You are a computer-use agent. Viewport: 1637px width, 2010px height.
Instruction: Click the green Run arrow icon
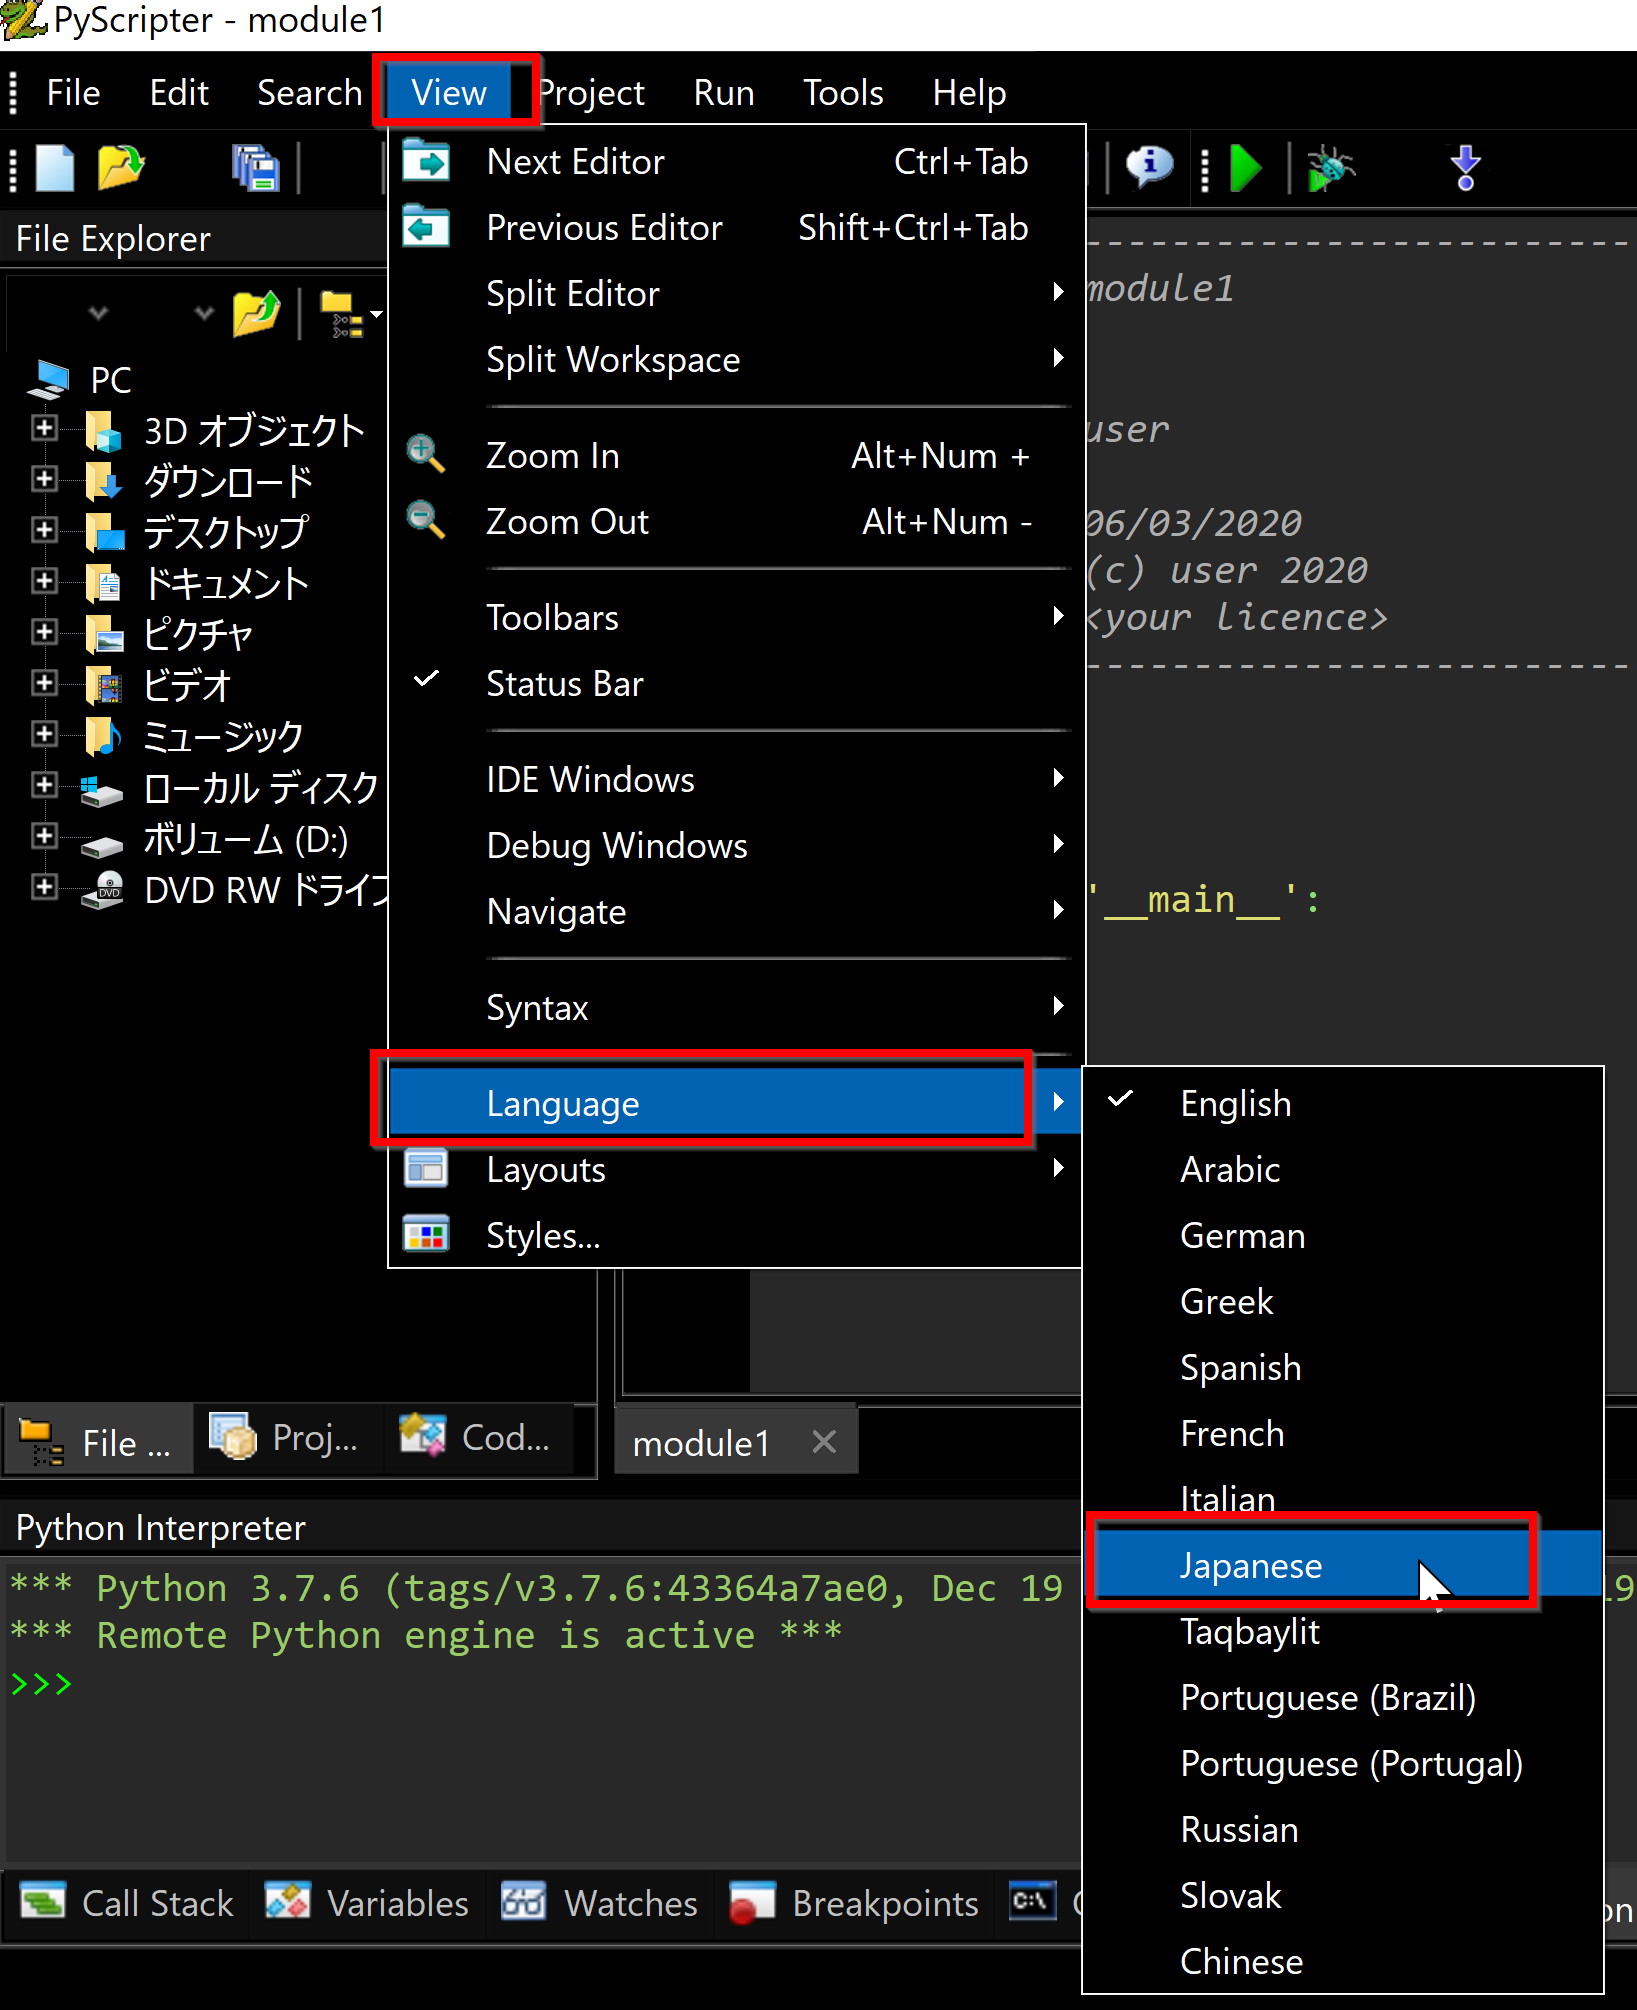tap(1245, 168)
